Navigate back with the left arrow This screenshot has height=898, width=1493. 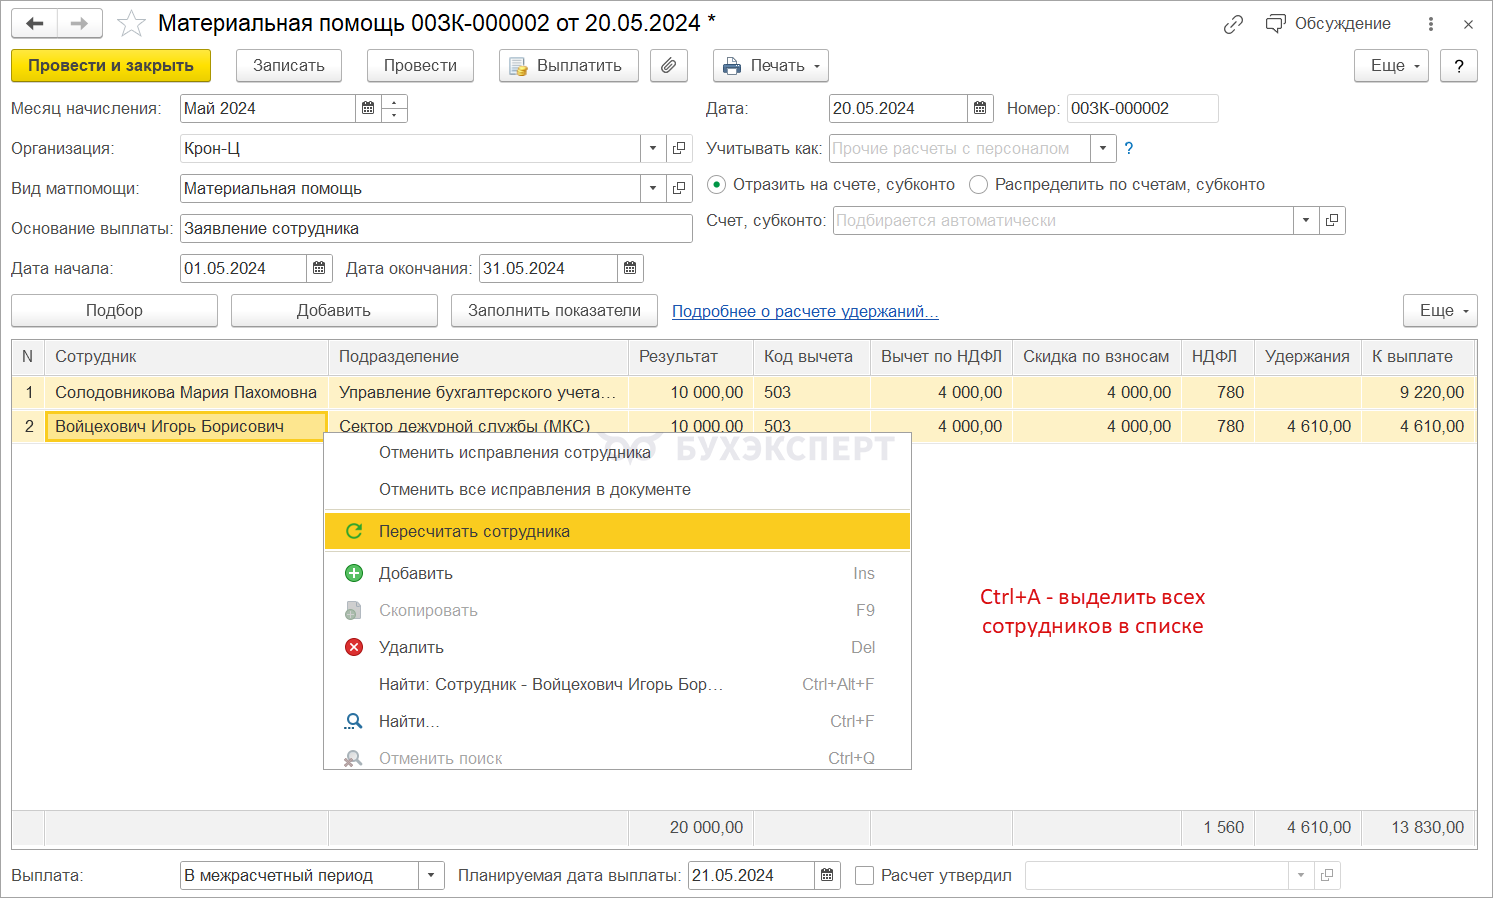[35, 24]
